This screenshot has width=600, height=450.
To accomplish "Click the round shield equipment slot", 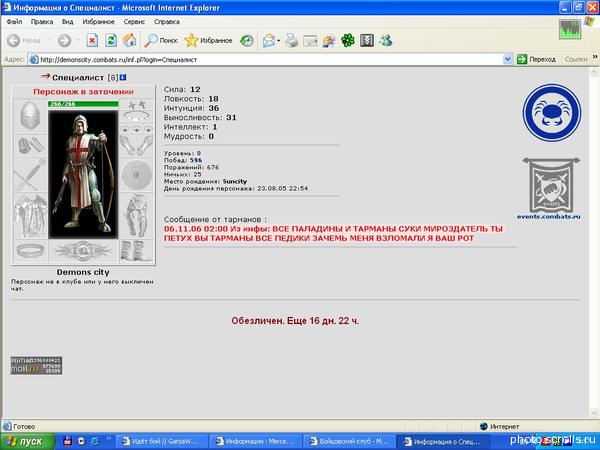I will (x=137, y=174).
